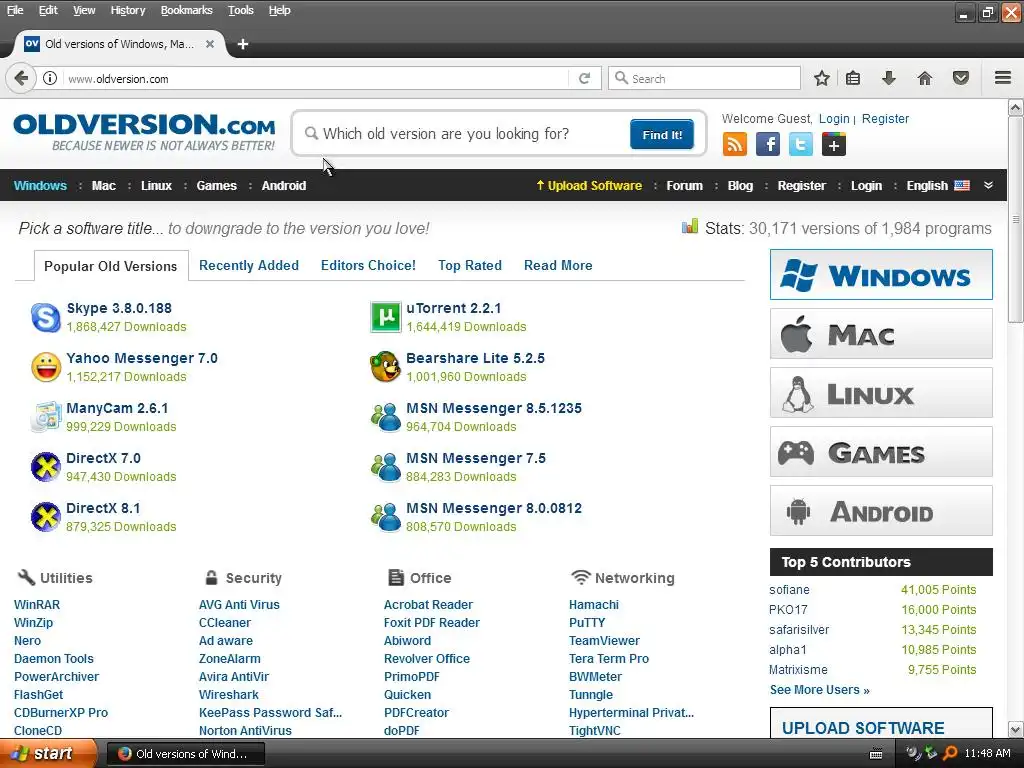Open the large Linux platform banner
This screenshot has height=768, width=1024.
pyautogui.click(x=881, y=392)
